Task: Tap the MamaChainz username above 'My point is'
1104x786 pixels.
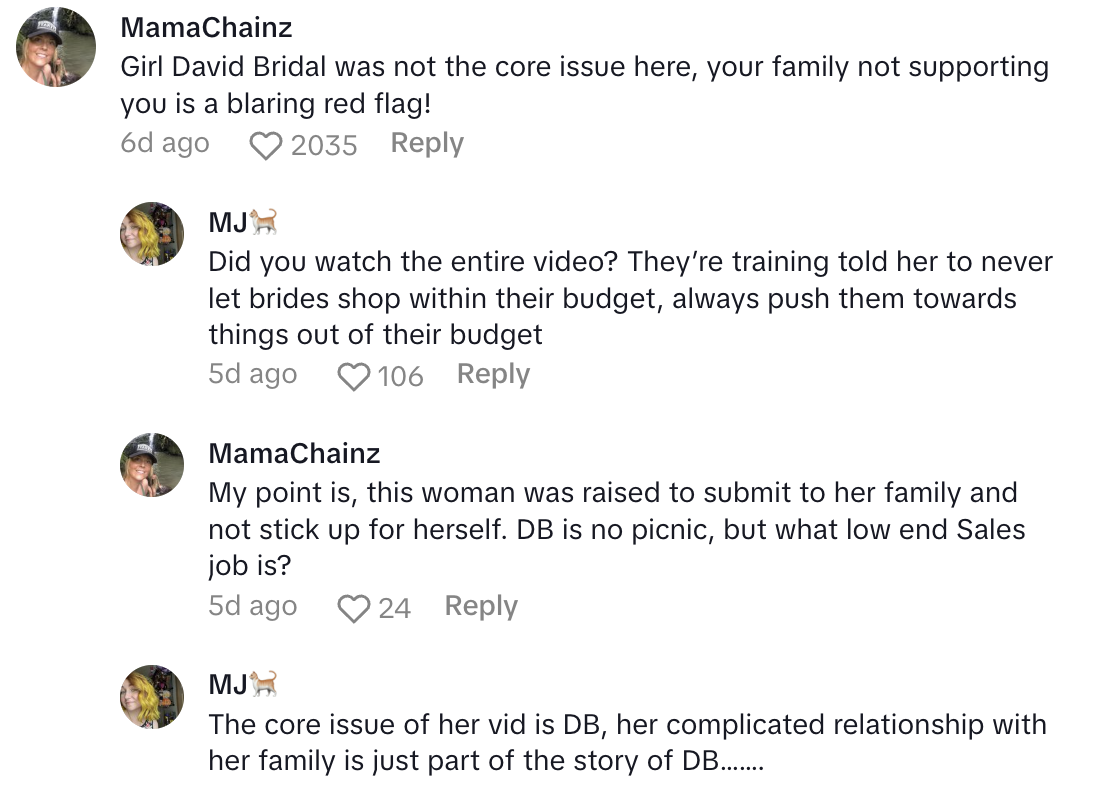Action: pos(294,453)
